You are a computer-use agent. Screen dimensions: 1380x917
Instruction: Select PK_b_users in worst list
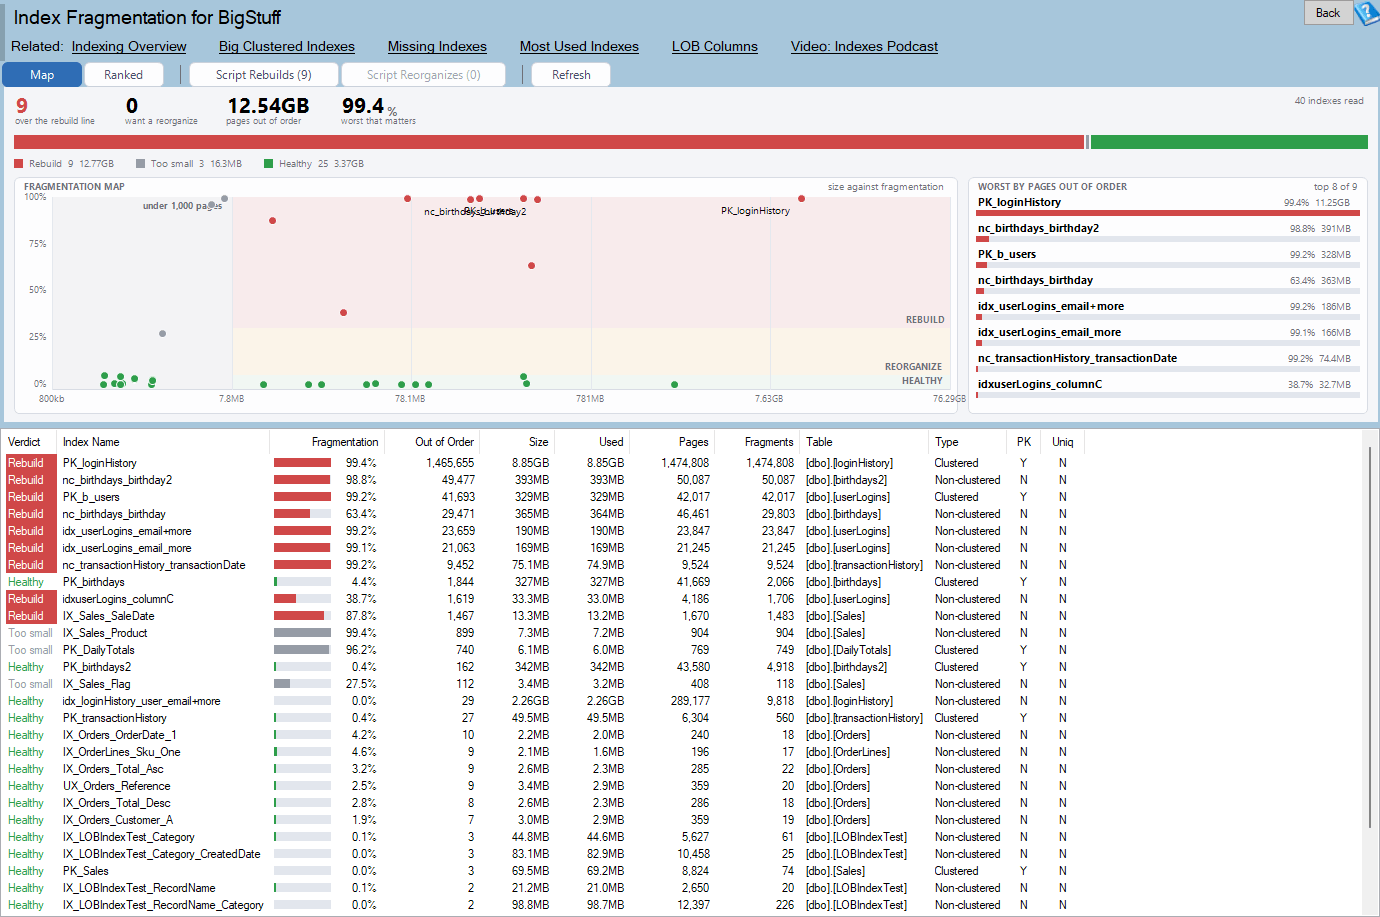click(x=1168, y=258)
